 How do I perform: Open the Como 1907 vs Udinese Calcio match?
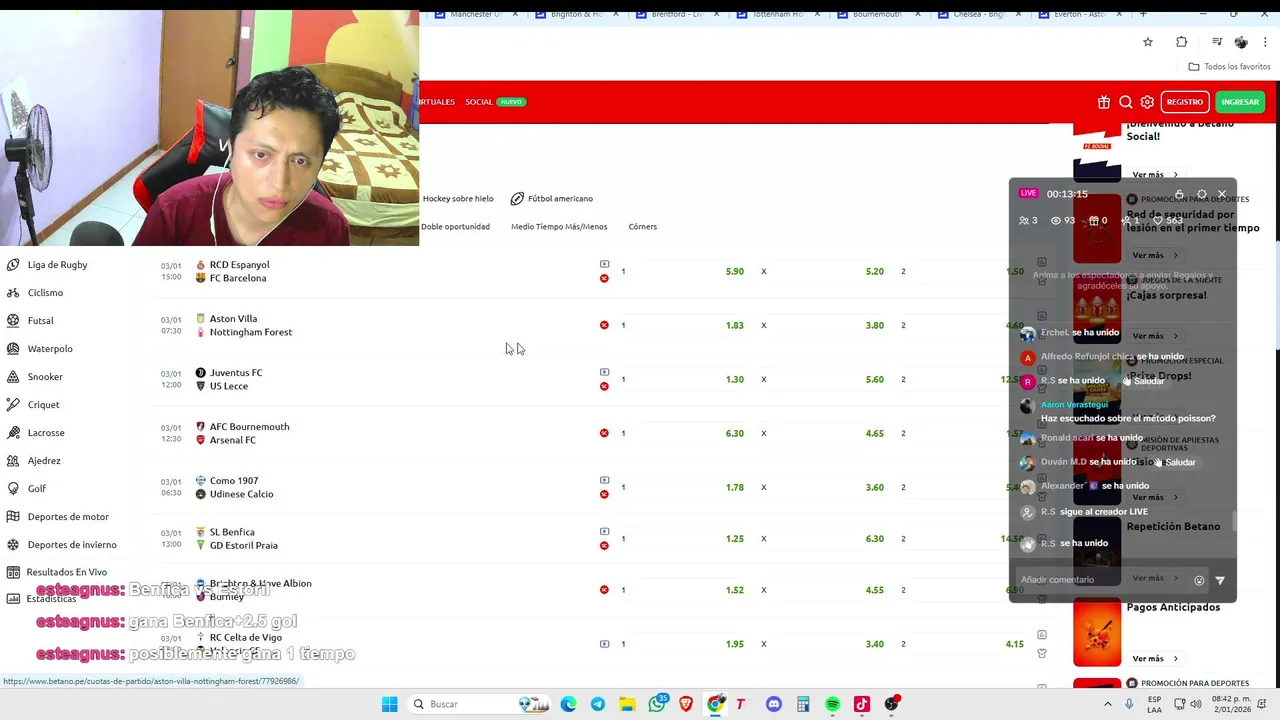tap(241, 487)
